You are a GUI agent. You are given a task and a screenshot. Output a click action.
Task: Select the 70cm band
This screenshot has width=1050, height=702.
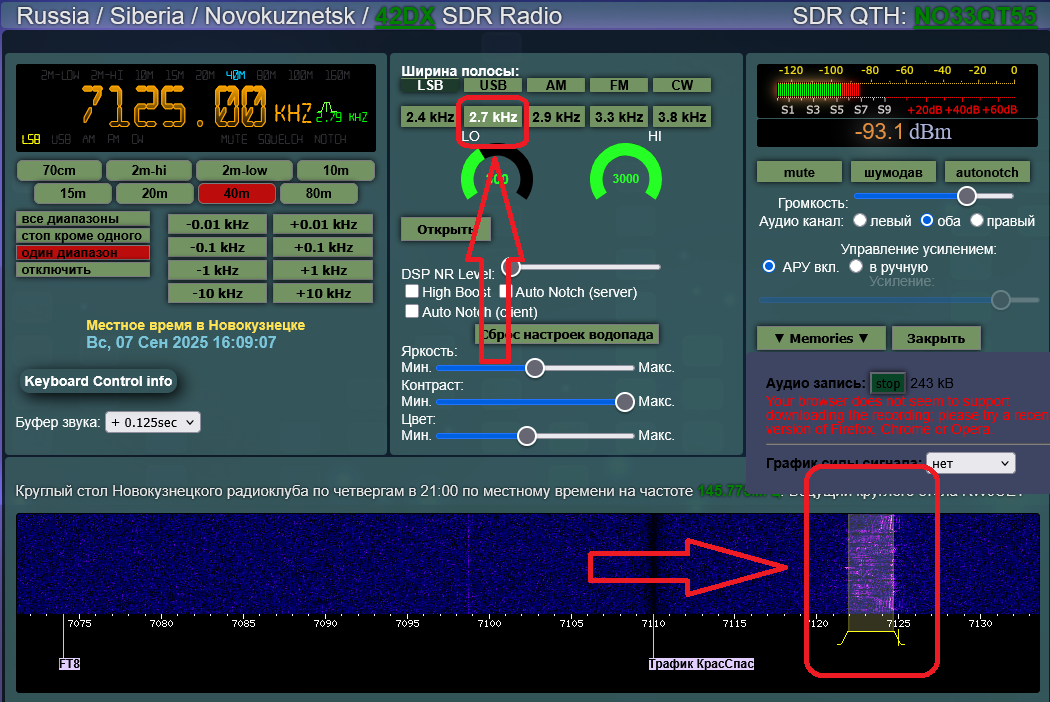click(59, 171)
